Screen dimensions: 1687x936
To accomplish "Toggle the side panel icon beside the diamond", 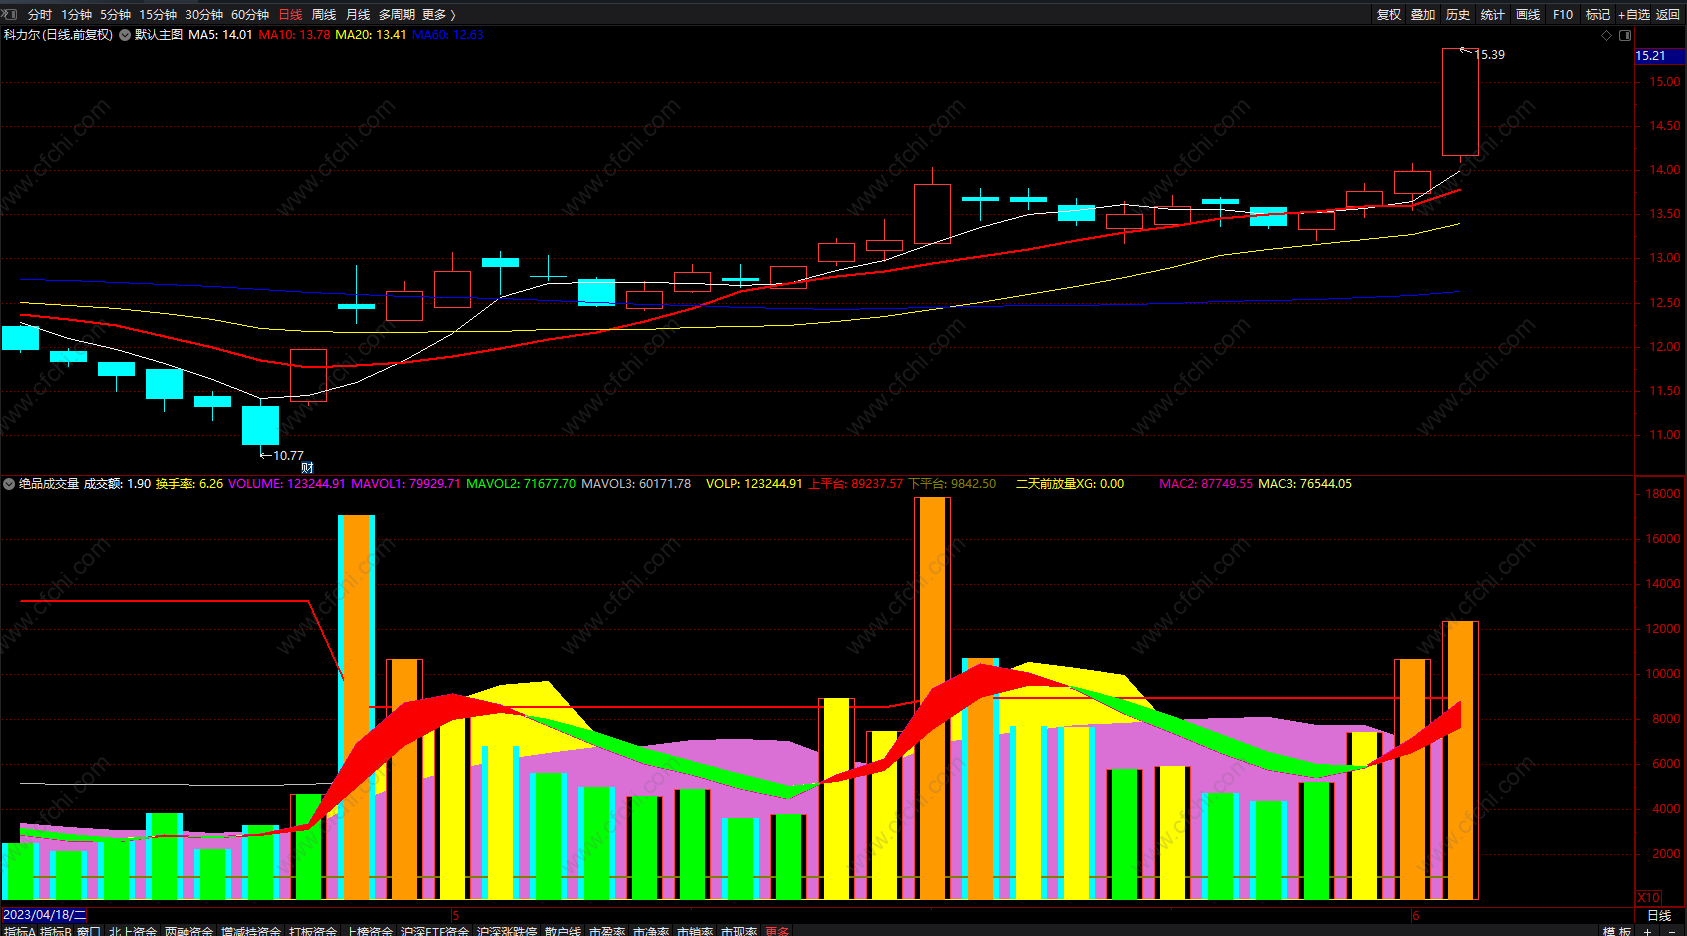I will pos(1625,35).
